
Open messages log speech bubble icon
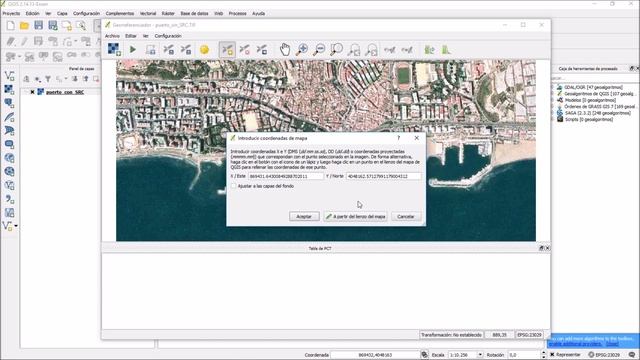click(x=632, y=355)
